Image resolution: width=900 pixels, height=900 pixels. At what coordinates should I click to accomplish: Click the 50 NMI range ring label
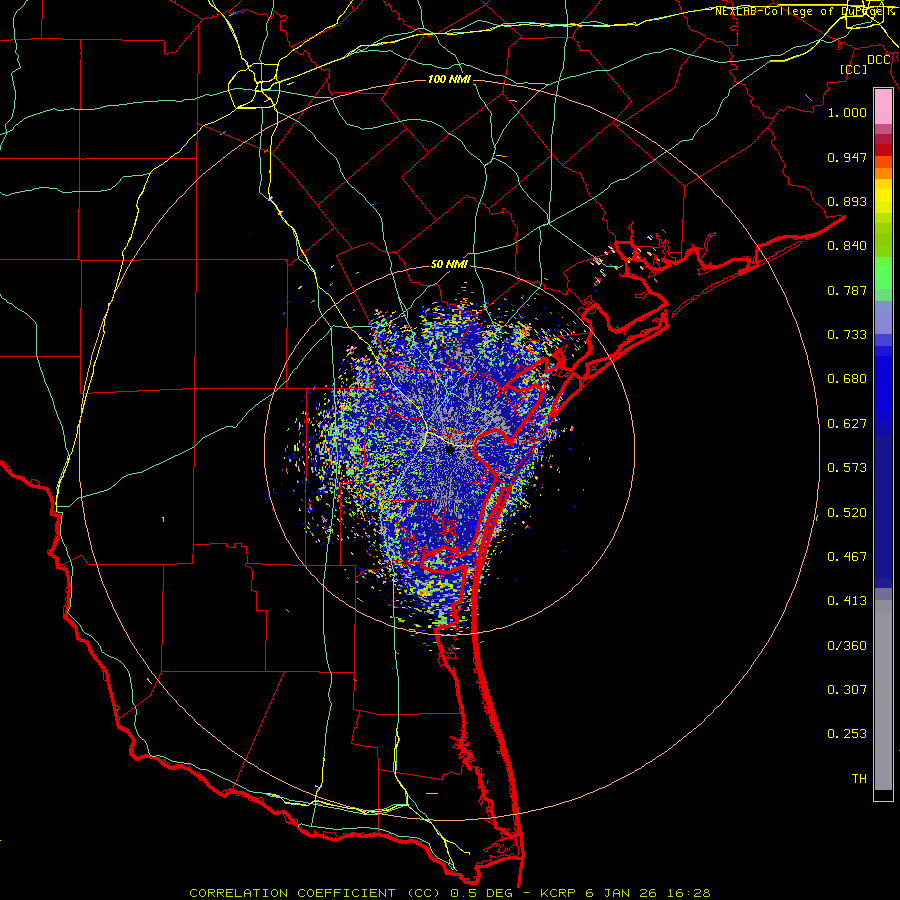449,264
